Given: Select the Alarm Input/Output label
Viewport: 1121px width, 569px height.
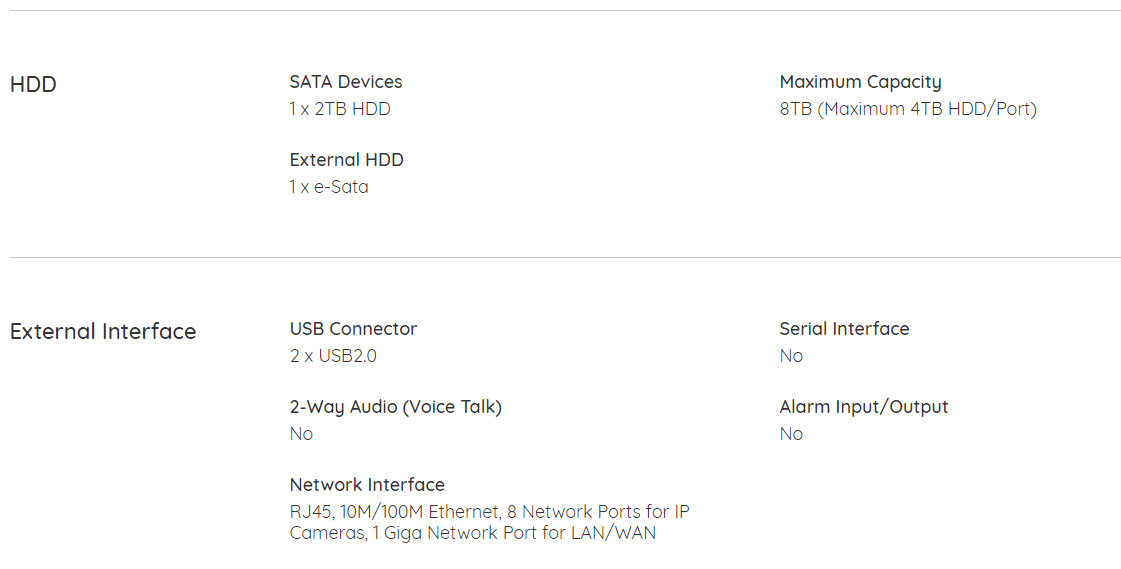Looking at the screenshot, I should 864,407.
